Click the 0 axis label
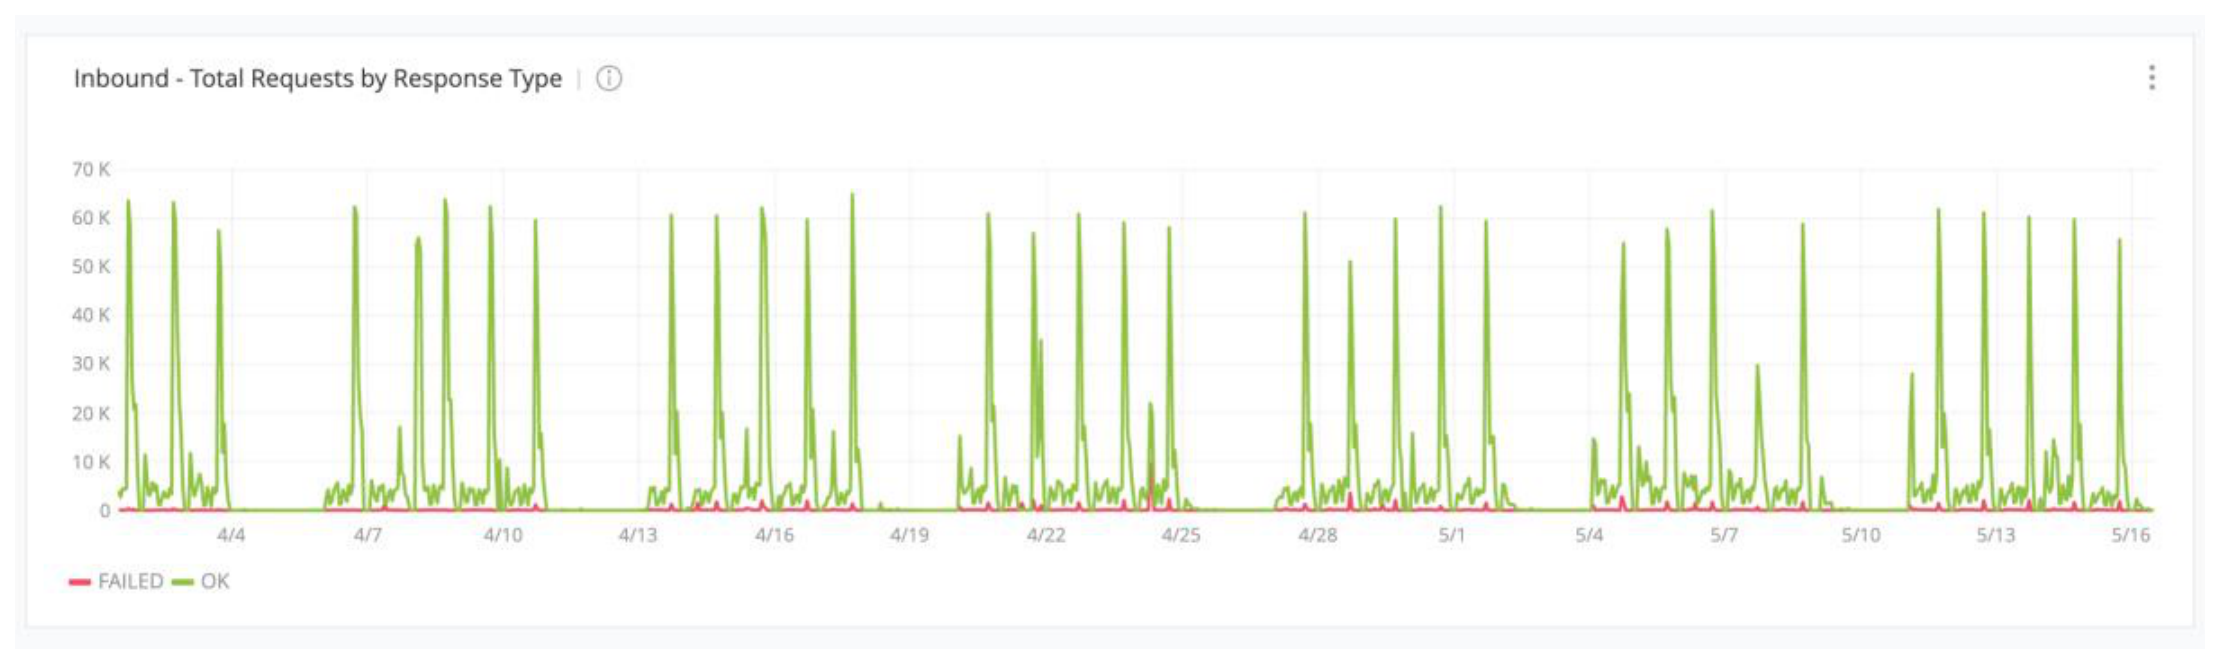 pos(105,510)
